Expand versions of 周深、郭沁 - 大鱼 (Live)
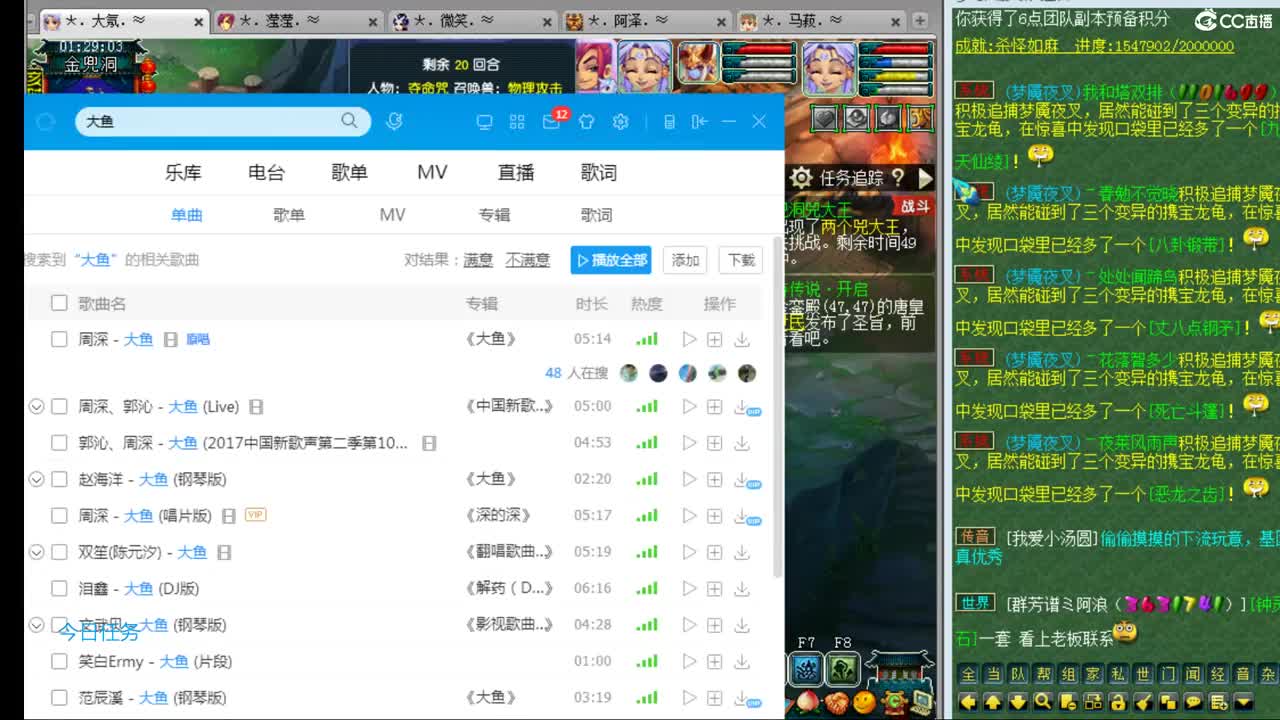Screen dimensions: 1280x720 pyautogui.click(x=36, y=407)
